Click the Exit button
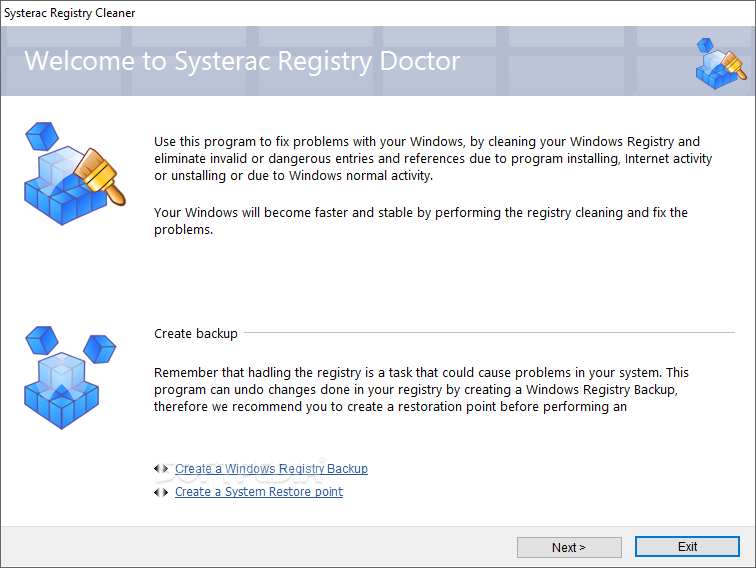756x568 pixels. pyautogui.click(x=687, y=546)
